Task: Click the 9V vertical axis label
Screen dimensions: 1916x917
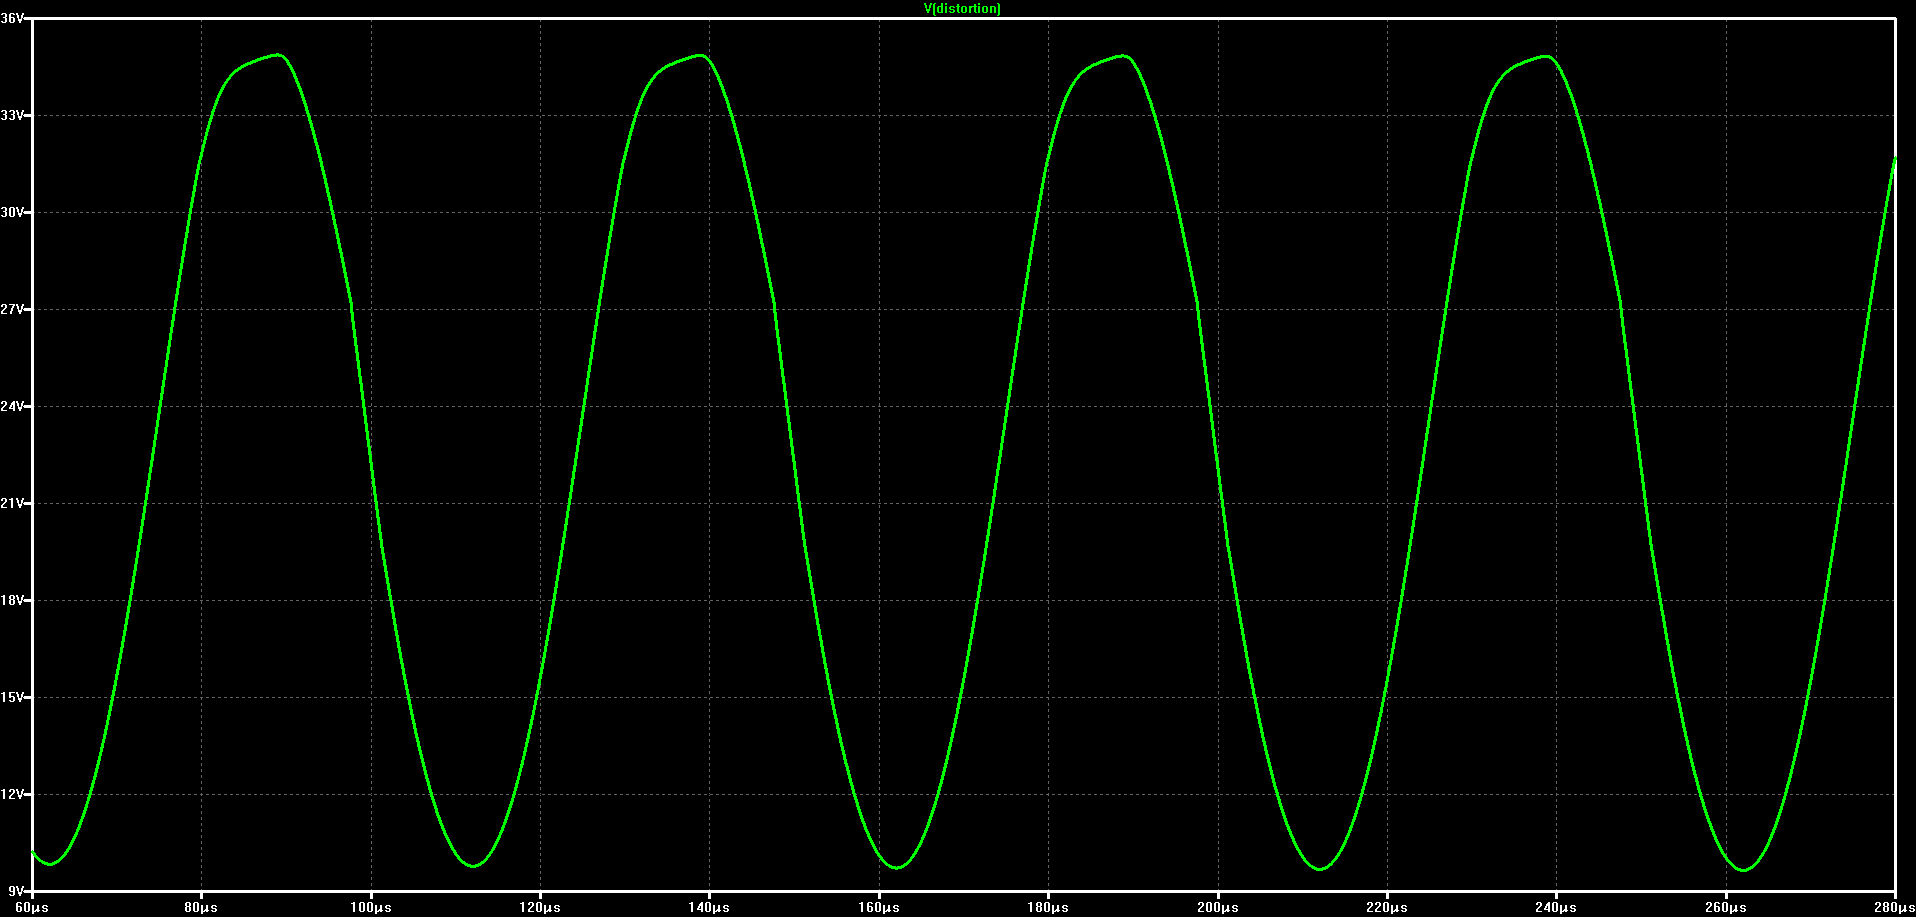Action: point(15,891)
